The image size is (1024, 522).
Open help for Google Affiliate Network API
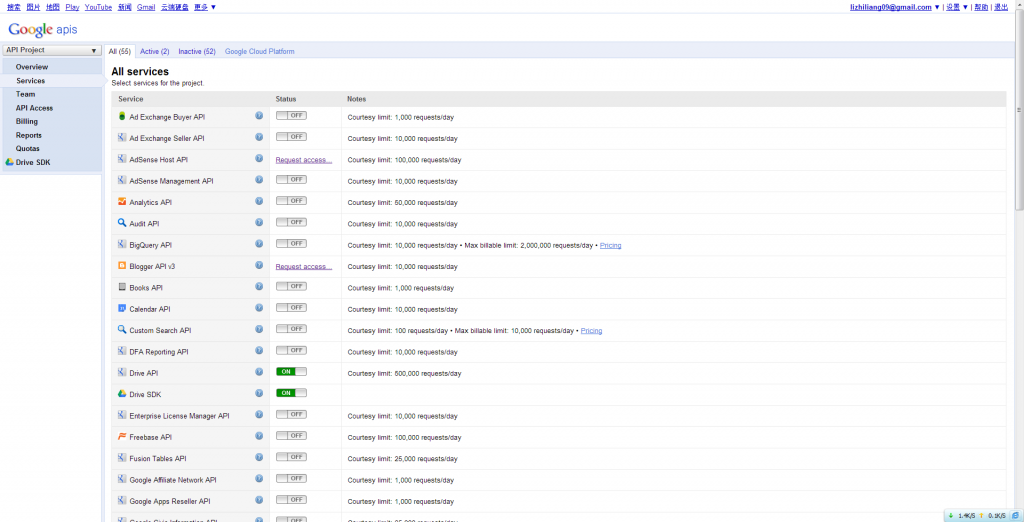pos(259,478)
